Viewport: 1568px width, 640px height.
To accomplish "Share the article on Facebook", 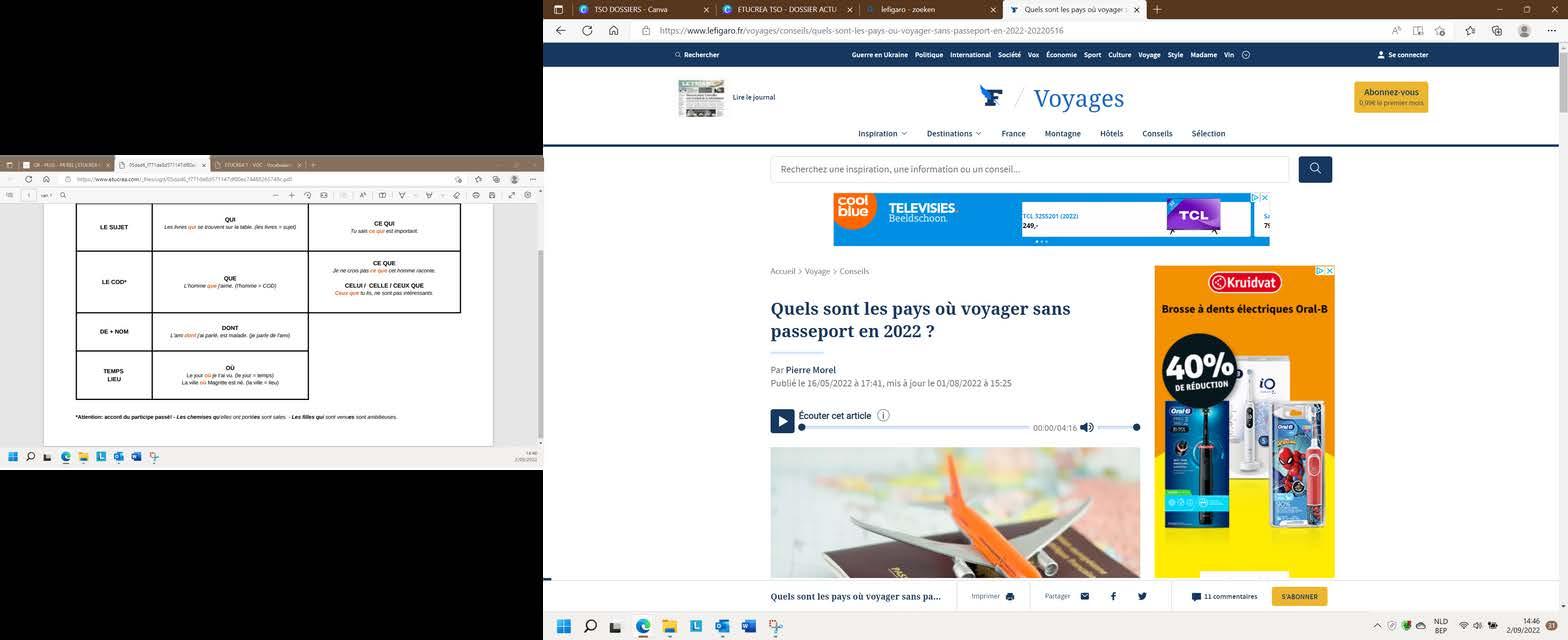I will (x=1113, y=596).
